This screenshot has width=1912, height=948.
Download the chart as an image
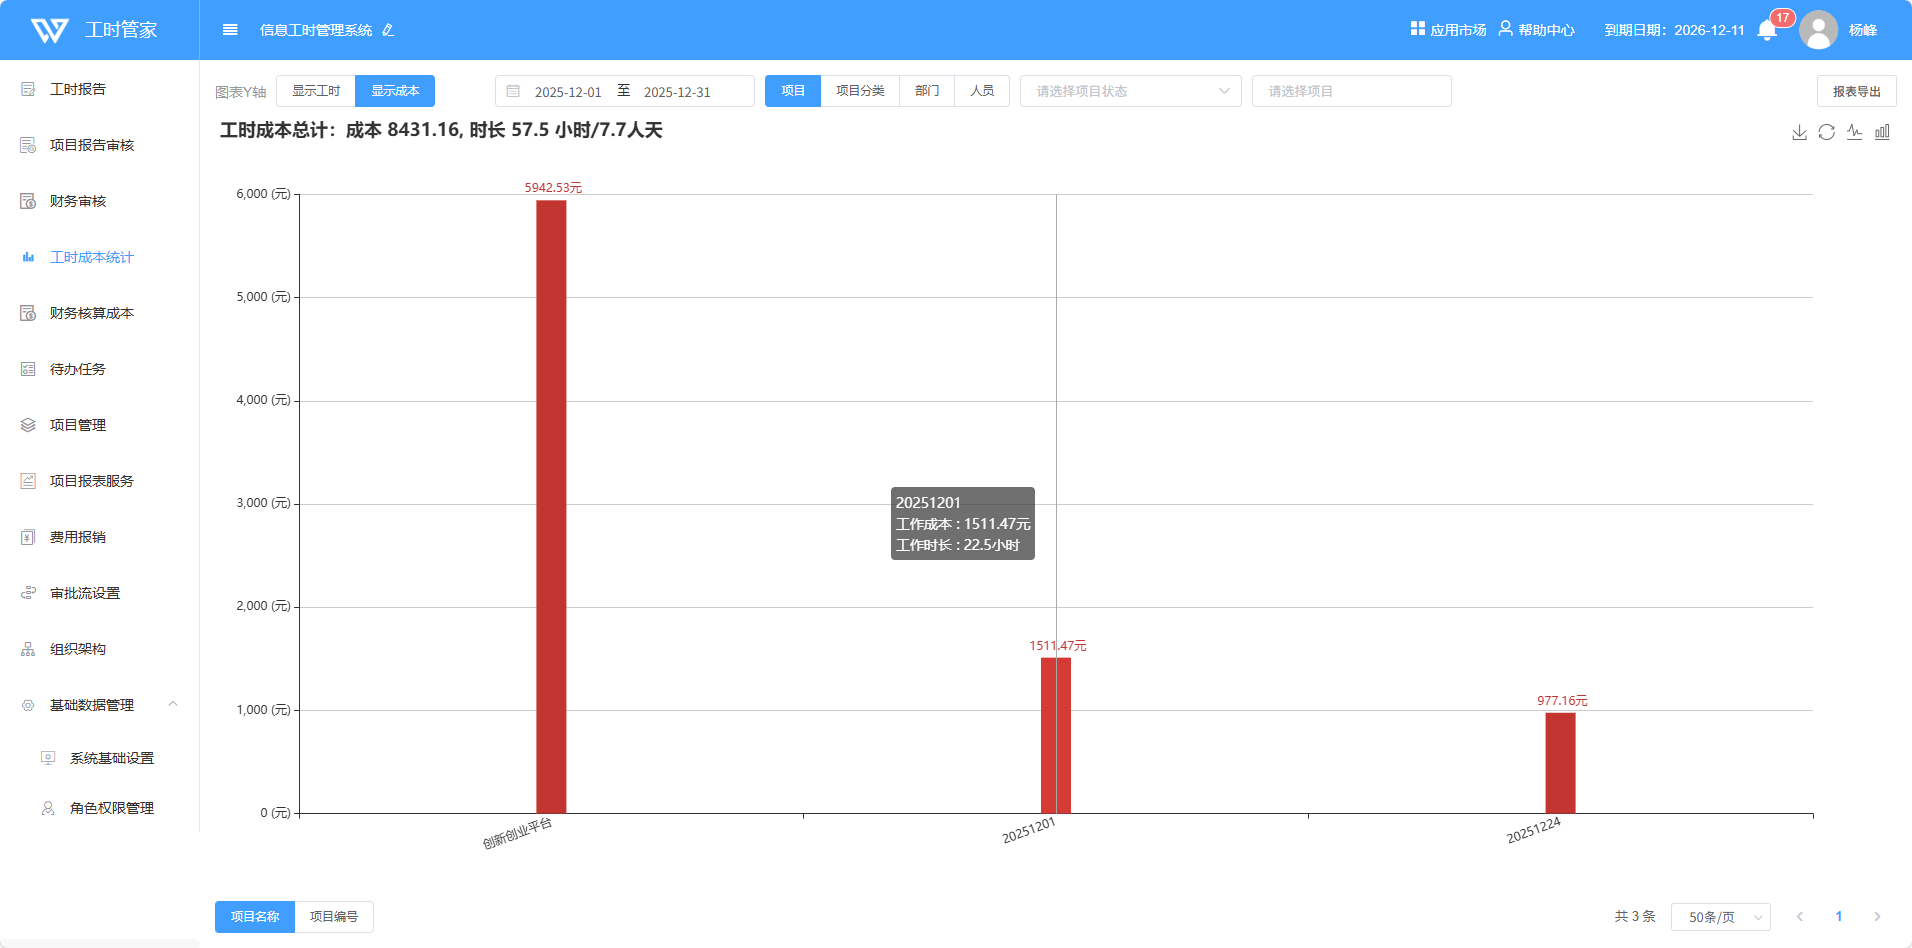[x=1799, y=132]
